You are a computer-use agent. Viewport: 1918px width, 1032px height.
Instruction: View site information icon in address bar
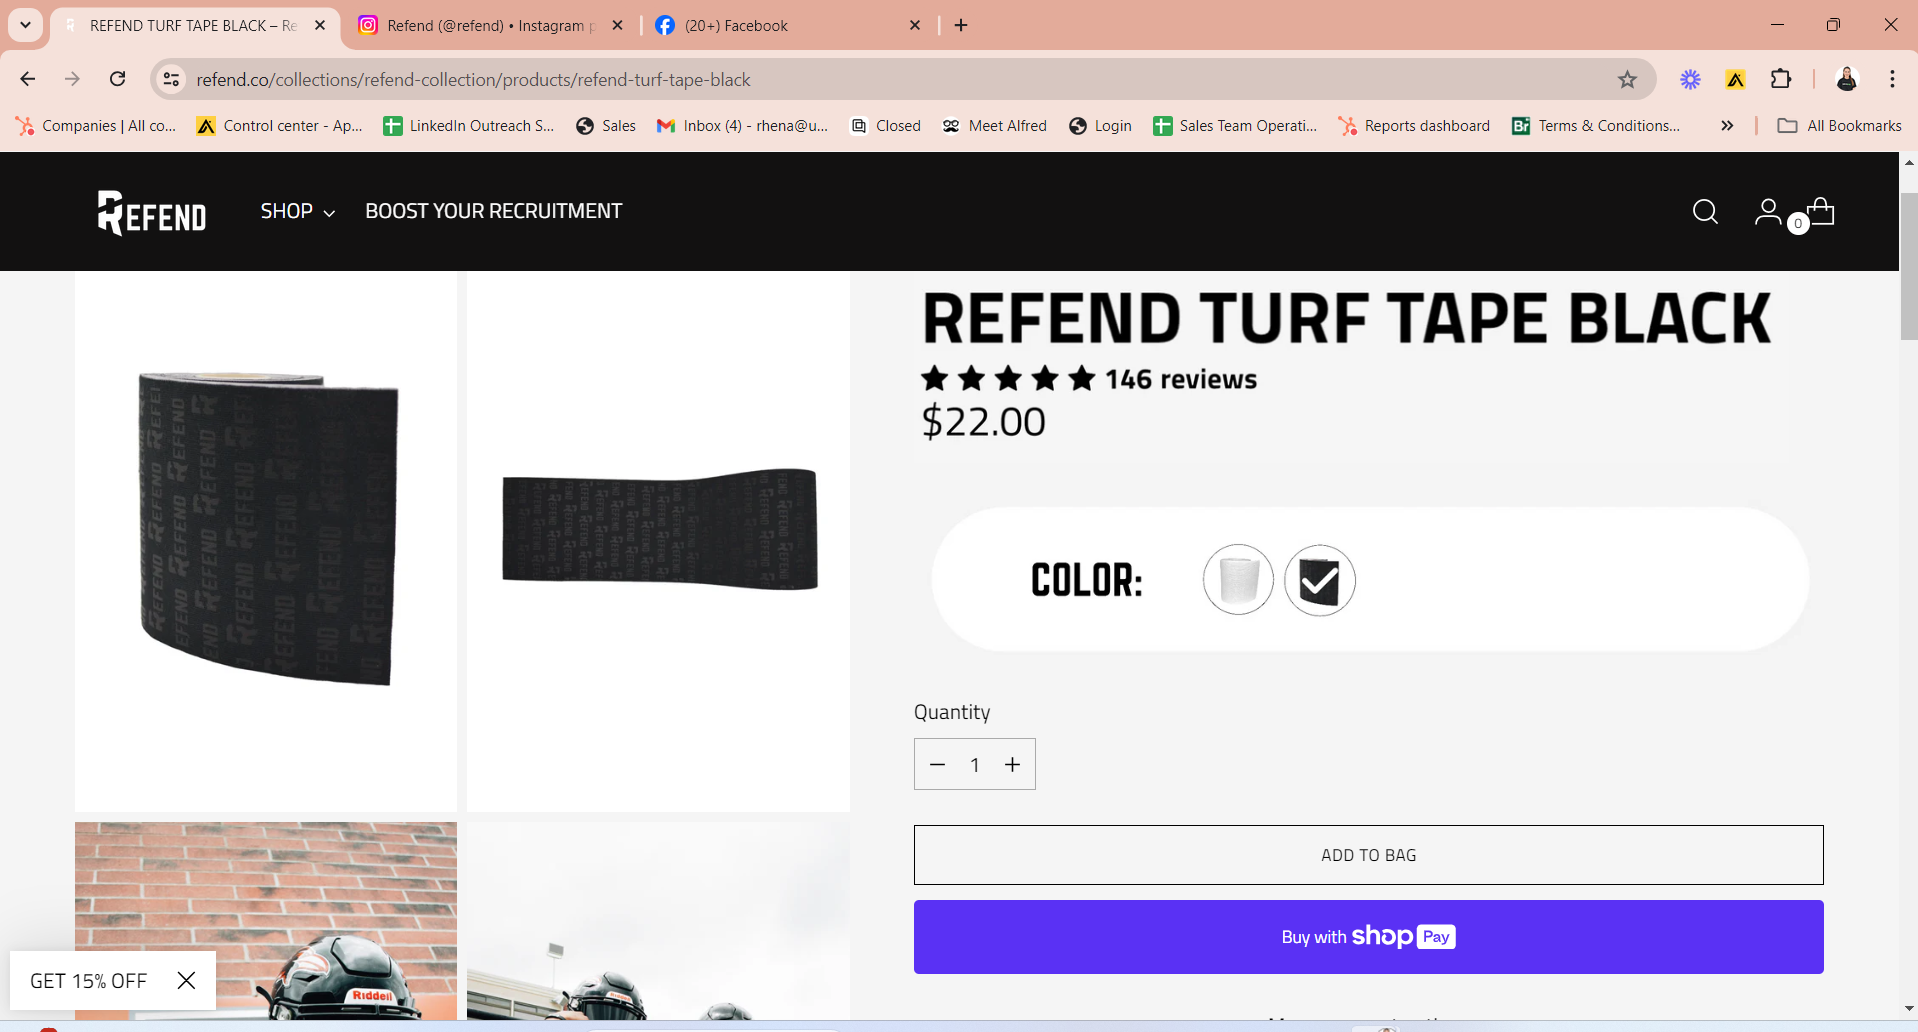point(171,80)
